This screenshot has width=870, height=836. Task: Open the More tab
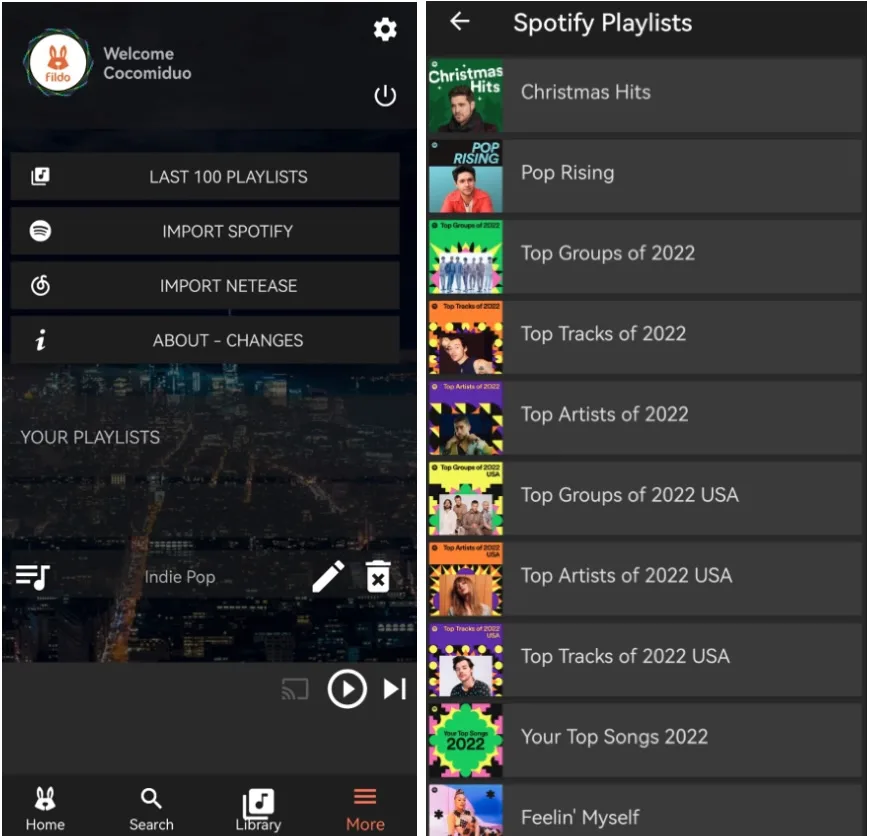pos(365,809)
